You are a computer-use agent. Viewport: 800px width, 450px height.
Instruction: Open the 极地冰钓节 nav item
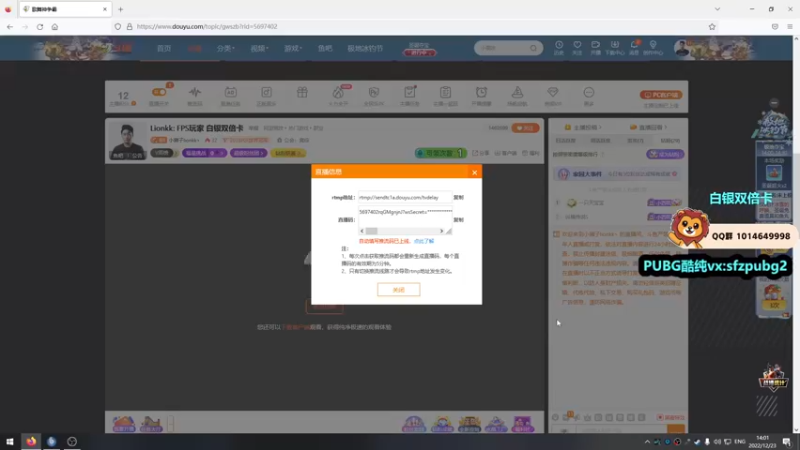tap(365, 48)
